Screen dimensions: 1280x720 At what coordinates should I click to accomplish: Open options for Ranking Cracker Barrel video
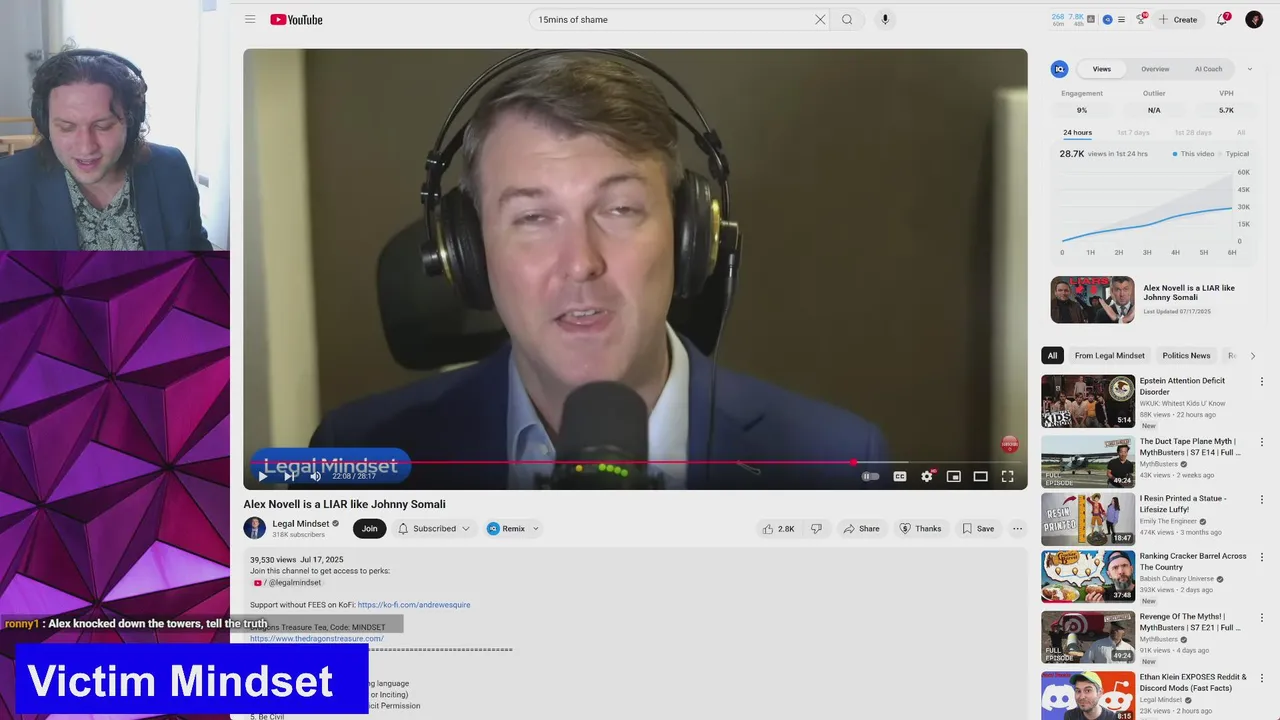click(x=1261, y=557)
